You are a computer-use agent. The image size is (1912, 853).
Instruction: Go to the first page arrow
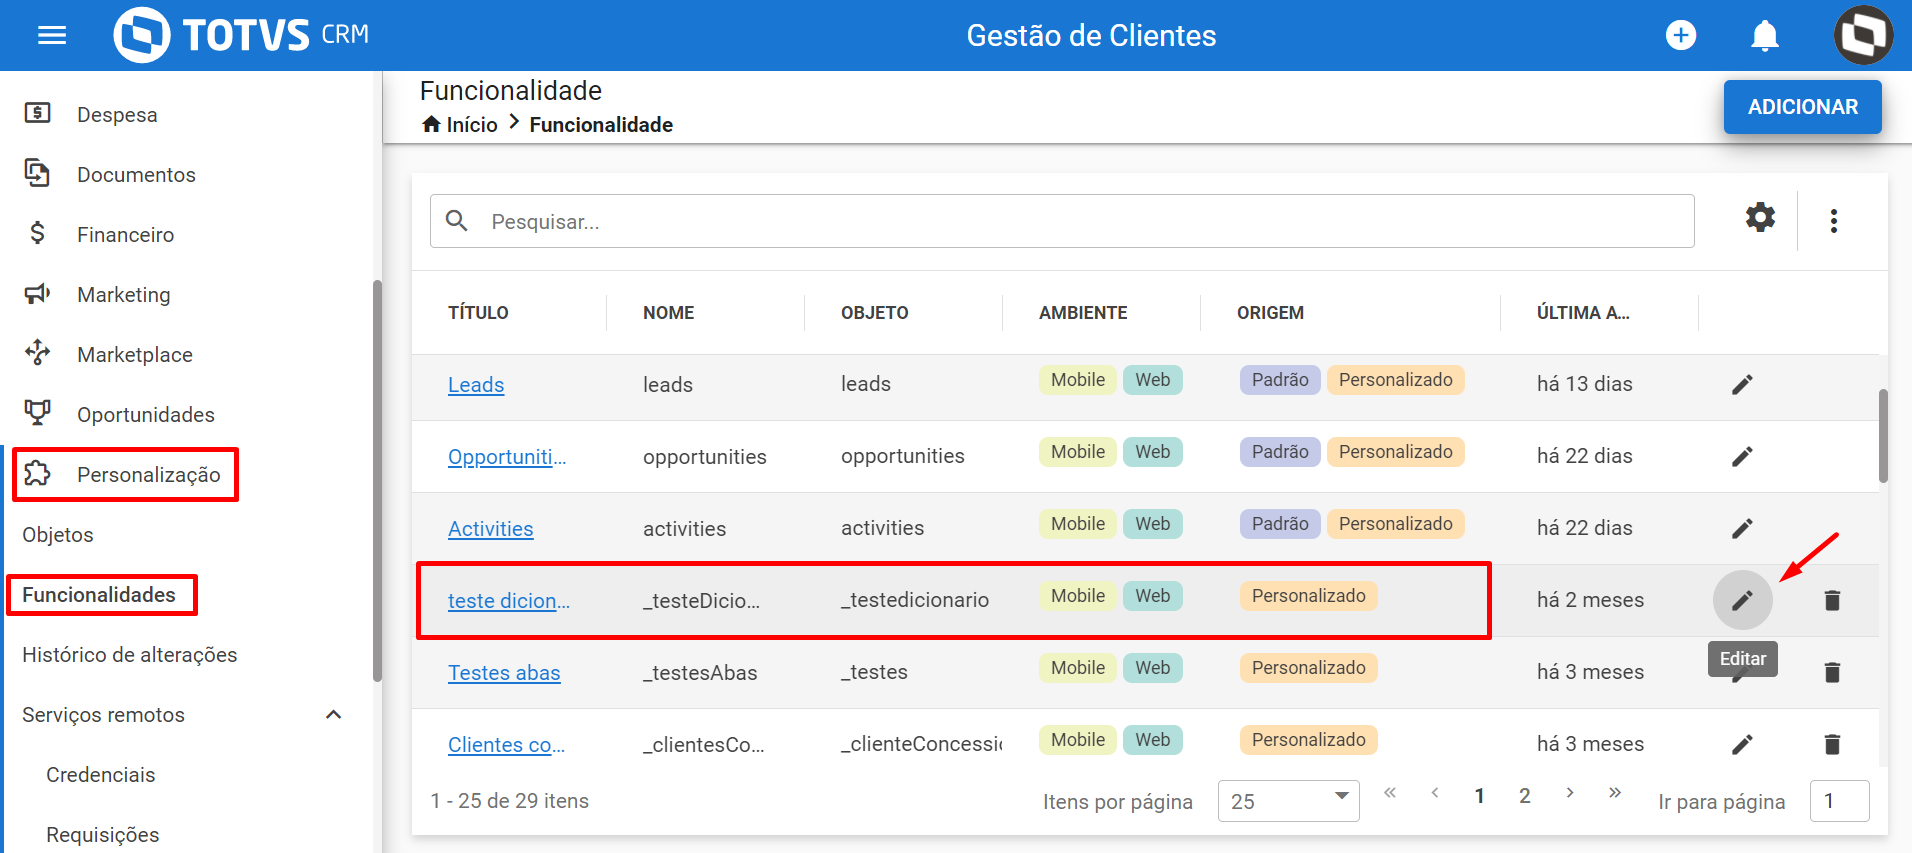pos(1390,793)
